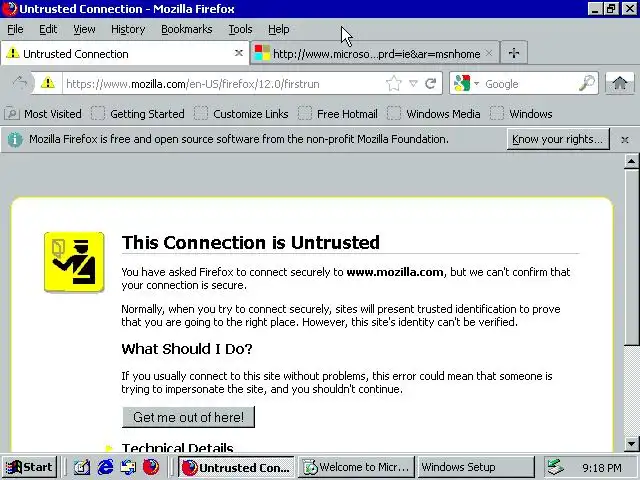Image resolution: width=640 pixels, height=480 pixels.
Task: Open the Windows Media bookmark
Action: point(434,114)
